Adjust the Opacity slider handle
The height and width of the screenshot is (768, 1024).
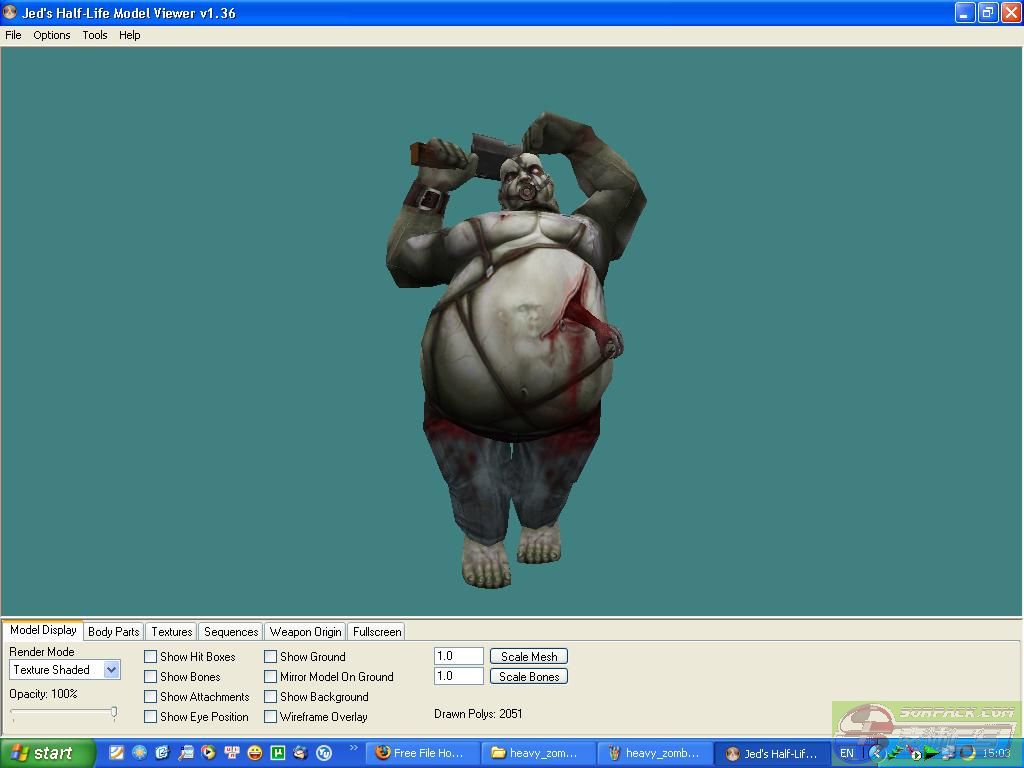click(x=114, y=712)
